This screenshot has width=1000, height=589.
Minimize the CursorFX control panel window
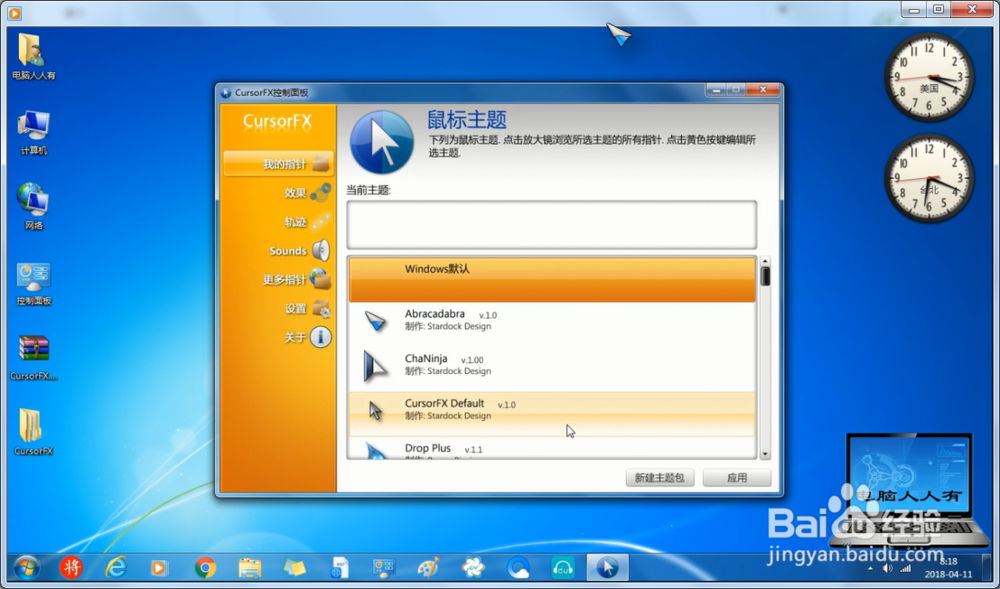(x=716, y=90)
